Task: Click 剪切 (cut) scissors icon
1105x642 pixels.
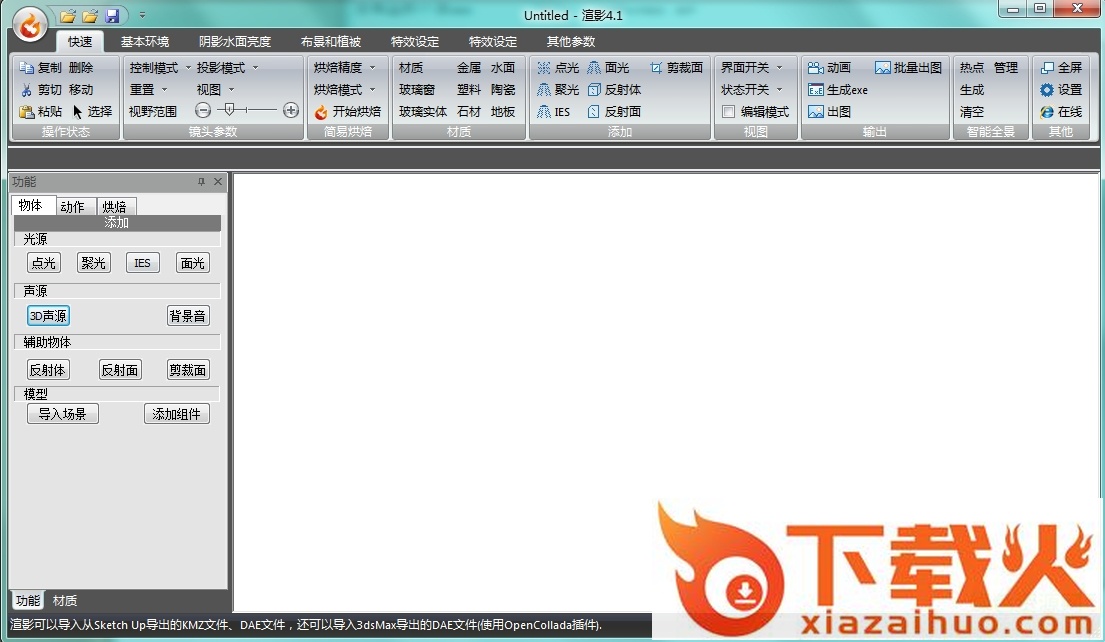Action: pyautogui.click(x=42, y=89)
